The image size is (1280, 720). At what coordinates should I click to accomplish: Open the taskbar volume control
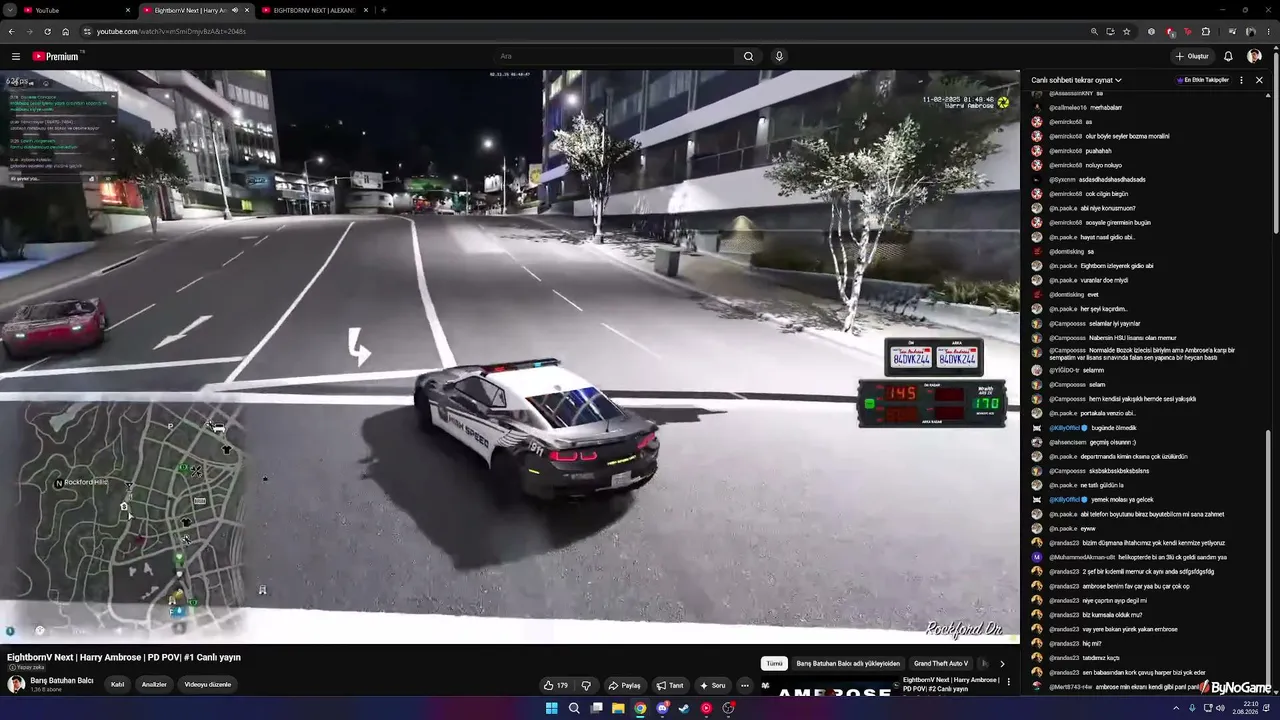point(1220,708)
